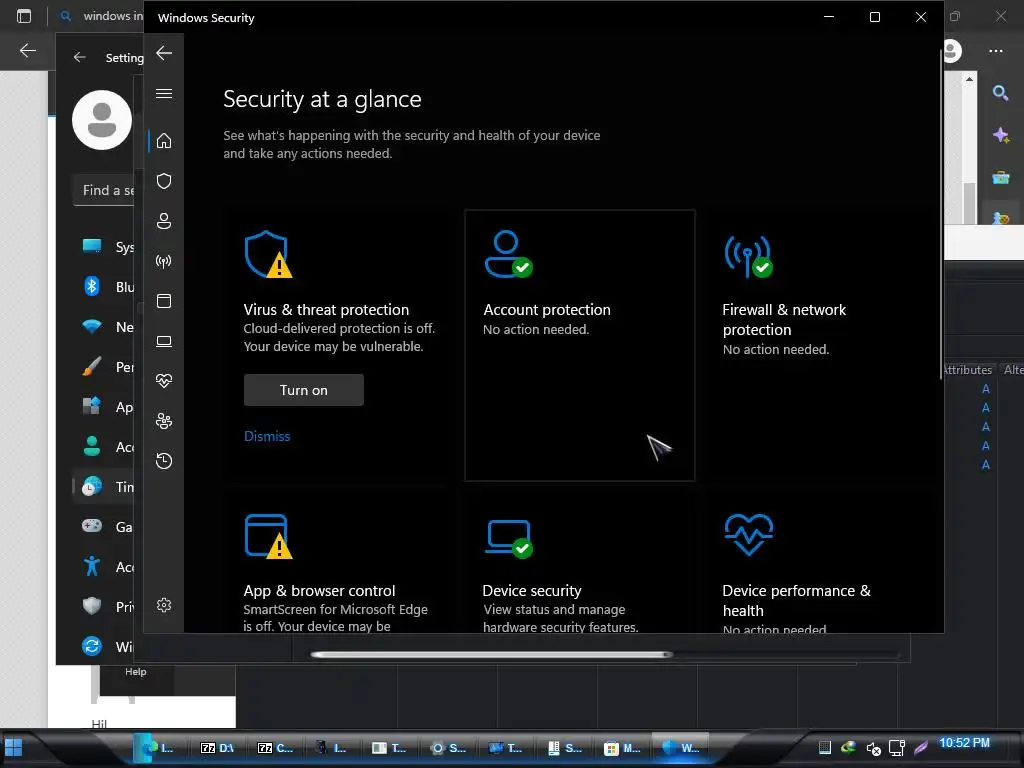Open Settings gear in Windows Security sidebar
This screenshot has height=768, width=1024.
tap(164, 605)
